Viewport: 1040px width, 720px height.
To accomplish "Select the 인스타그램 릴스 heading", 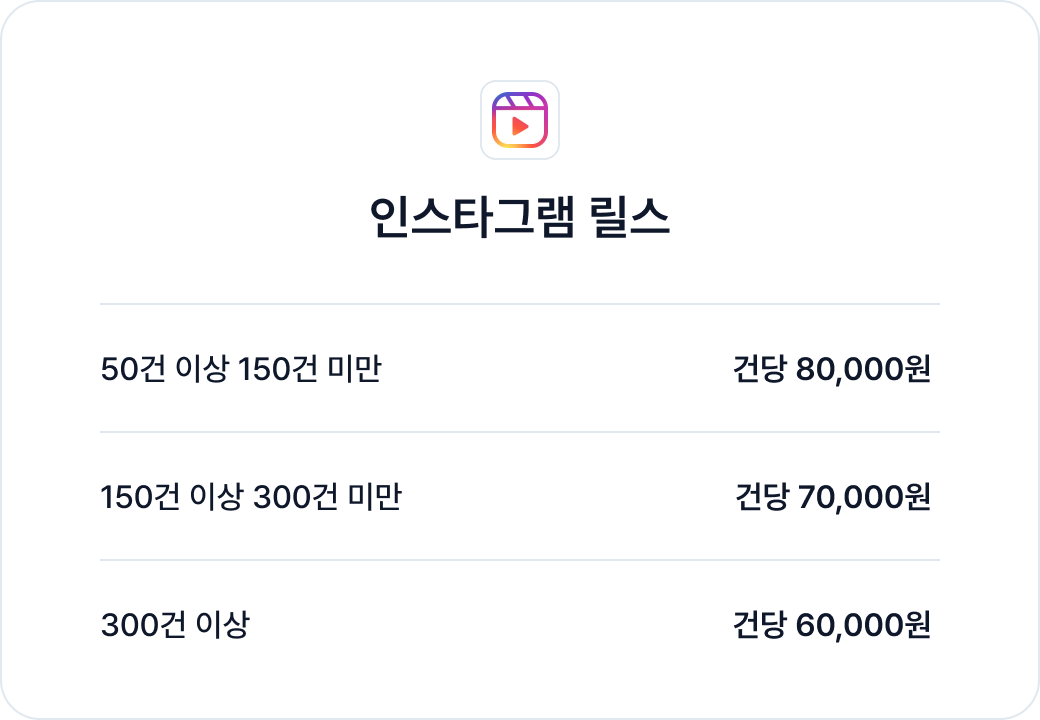I will [x=520, y=217].
